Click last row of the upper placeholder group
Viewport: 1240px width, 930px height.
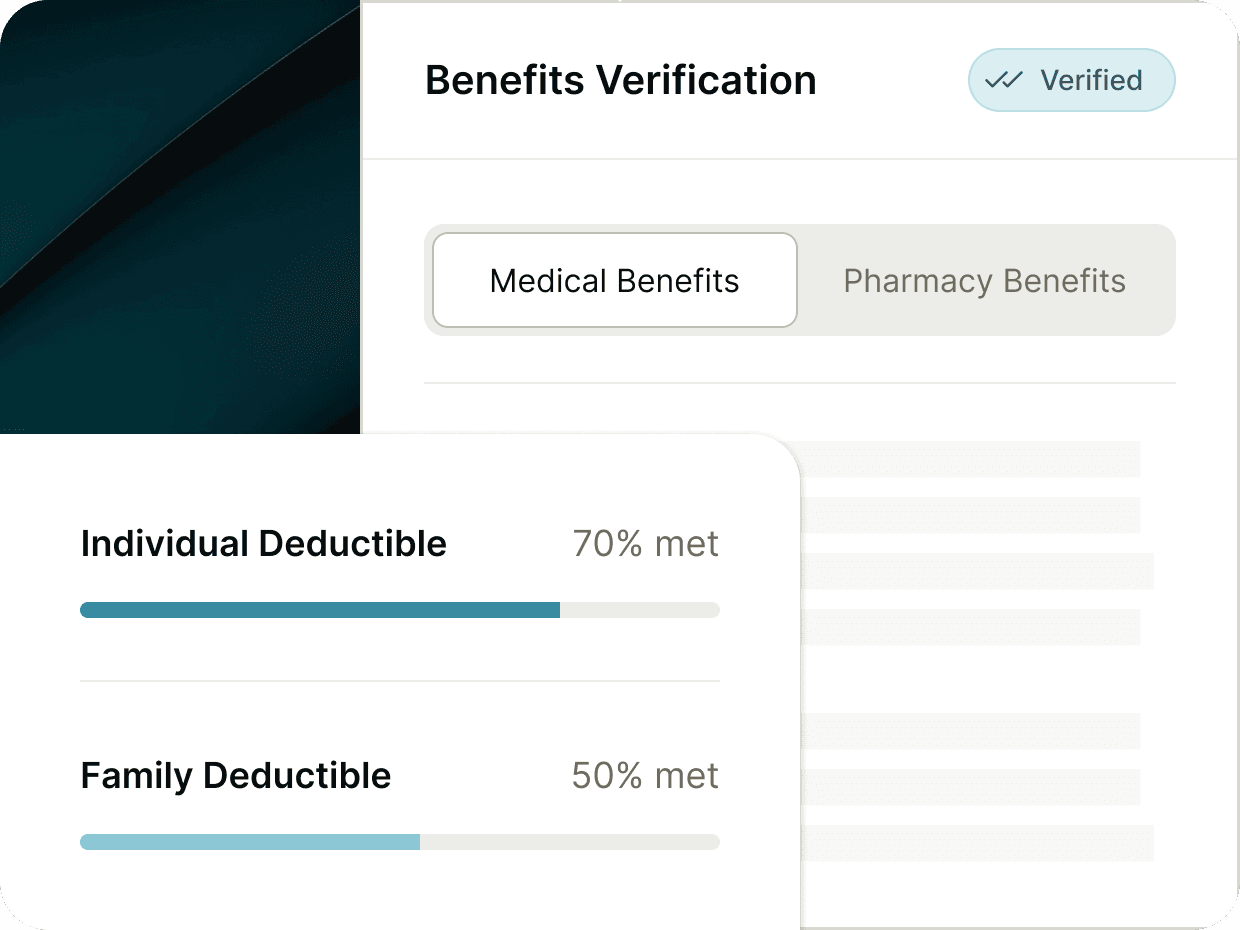(x=970, y=627)
